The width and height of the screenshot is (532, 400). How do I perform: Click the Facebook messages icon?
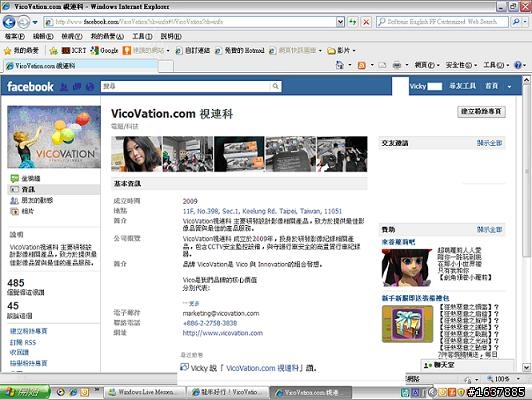[x=77, y=87]
